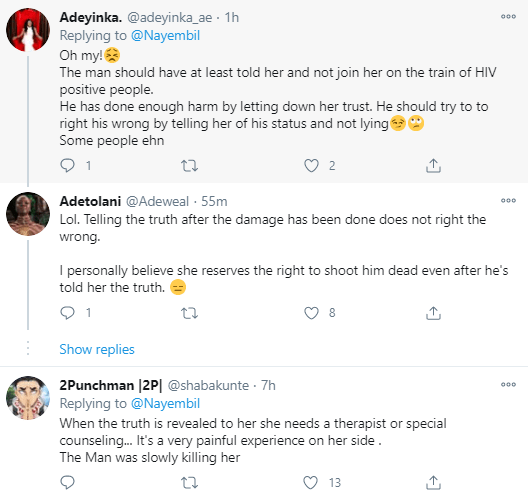
Task: Retweet Adetolani's tweet
Action: point(189,313)
